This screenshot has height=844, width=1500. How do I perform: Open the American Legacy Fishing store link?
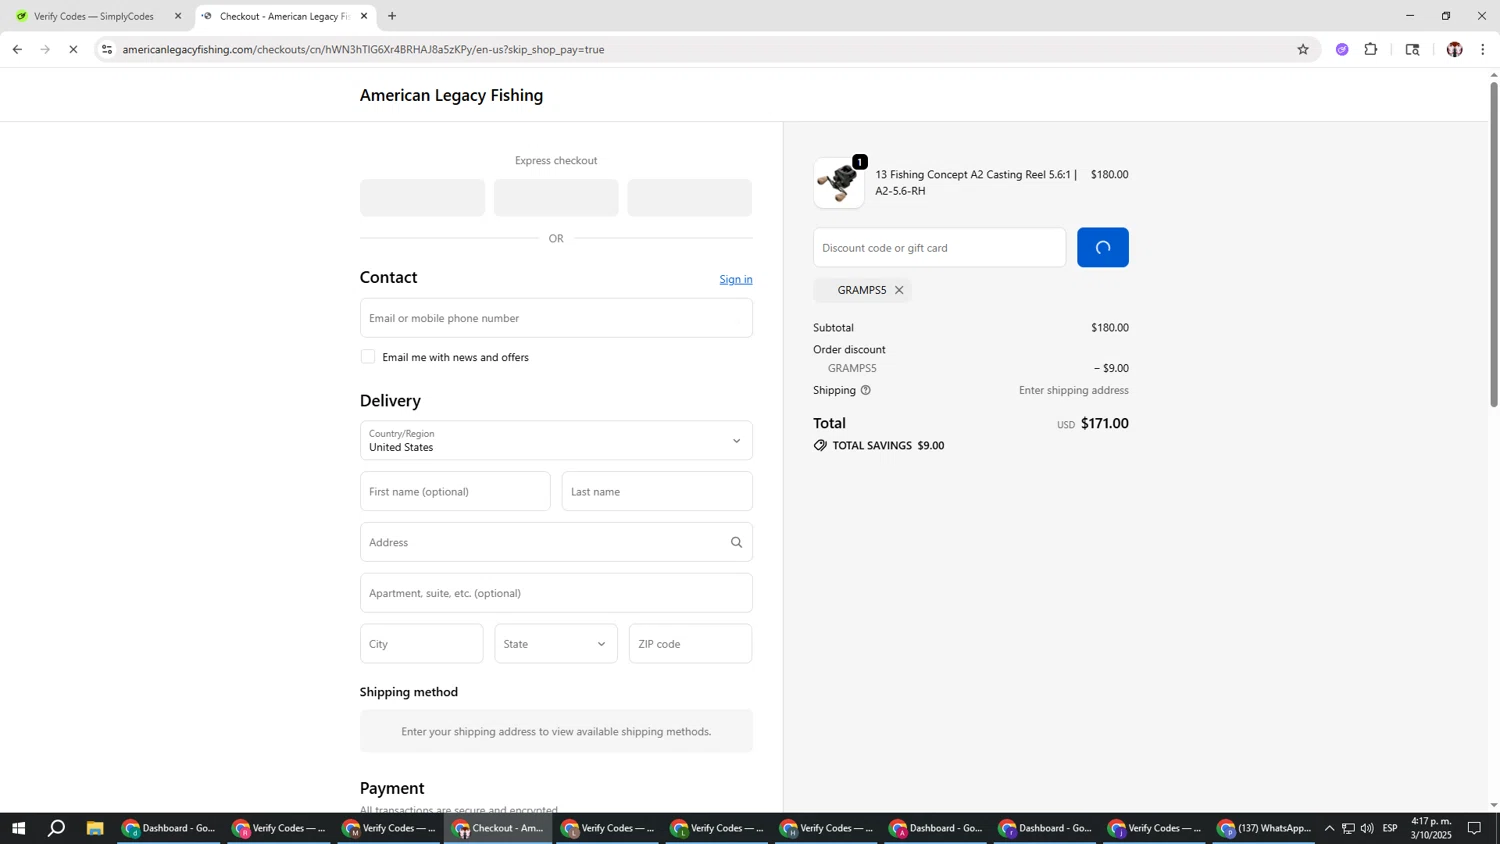click(x=452, y=95)
